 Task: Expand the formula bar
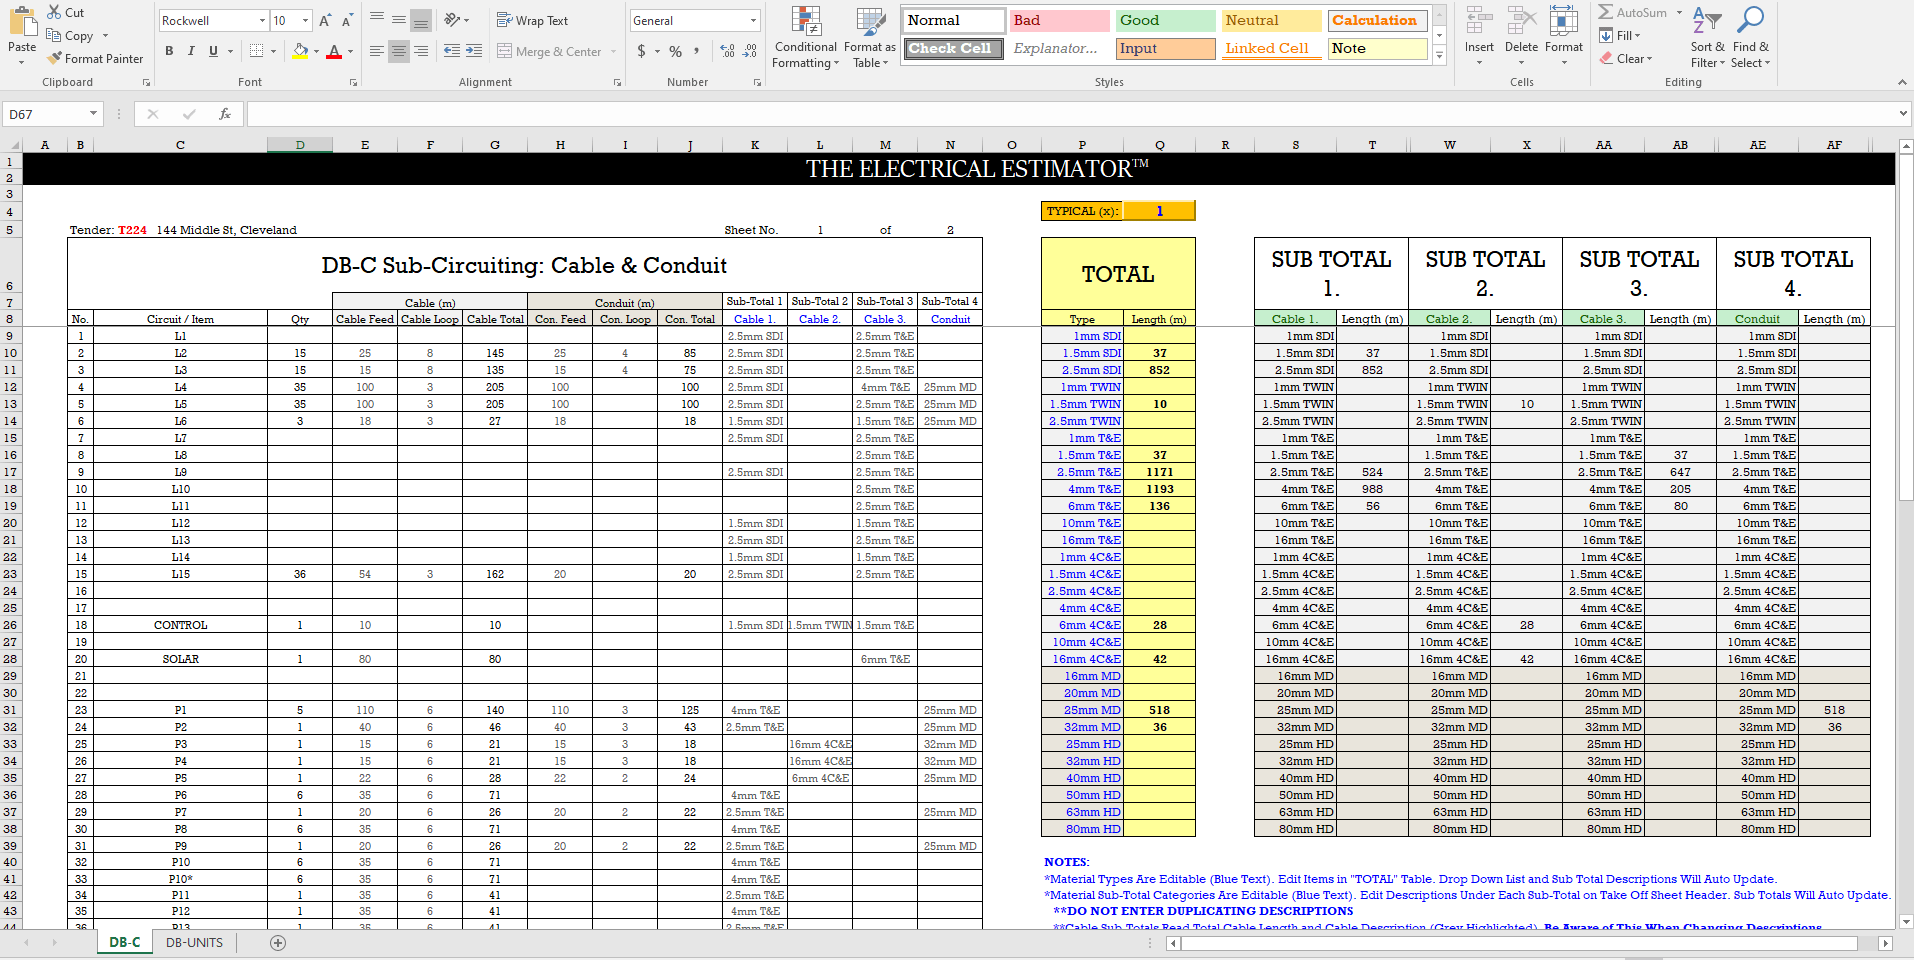point(1902,114)
